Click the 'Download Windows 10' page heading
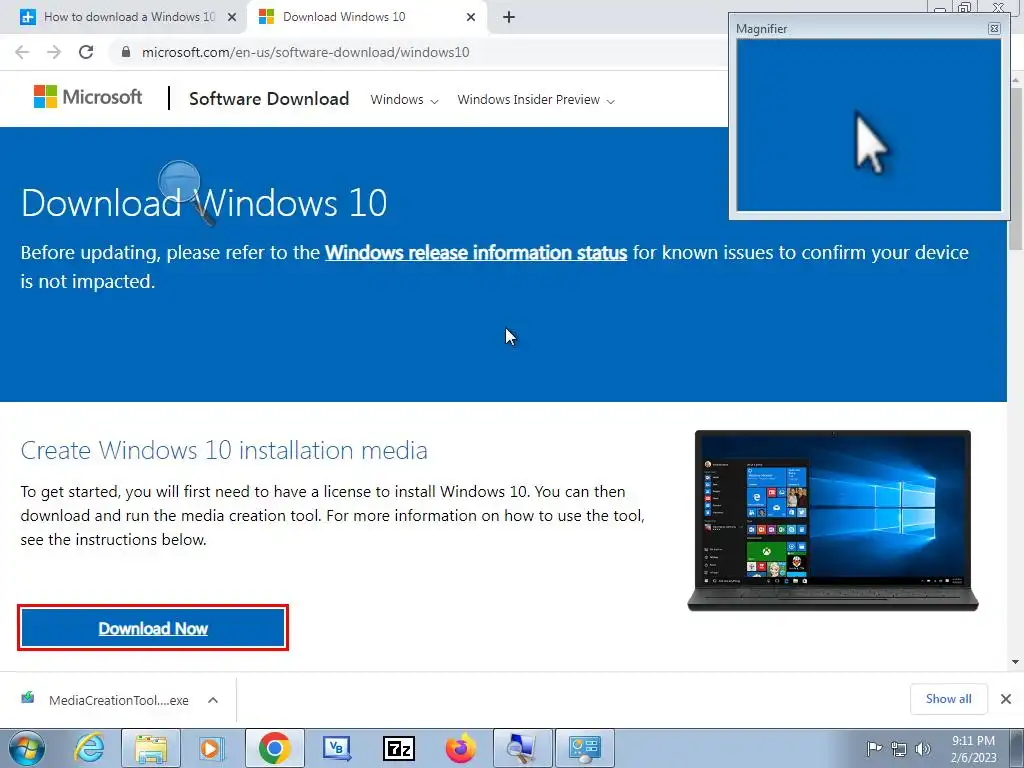The image size is (1024, 768). [204, 202]
